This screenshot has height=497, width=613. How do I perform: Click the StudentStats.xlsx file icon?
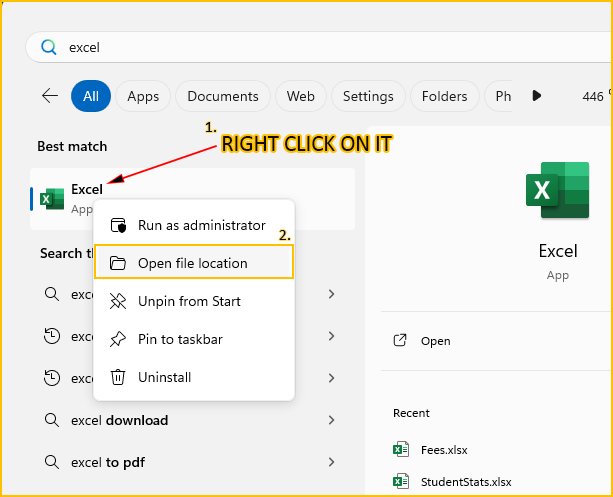[x=401, y=481]
